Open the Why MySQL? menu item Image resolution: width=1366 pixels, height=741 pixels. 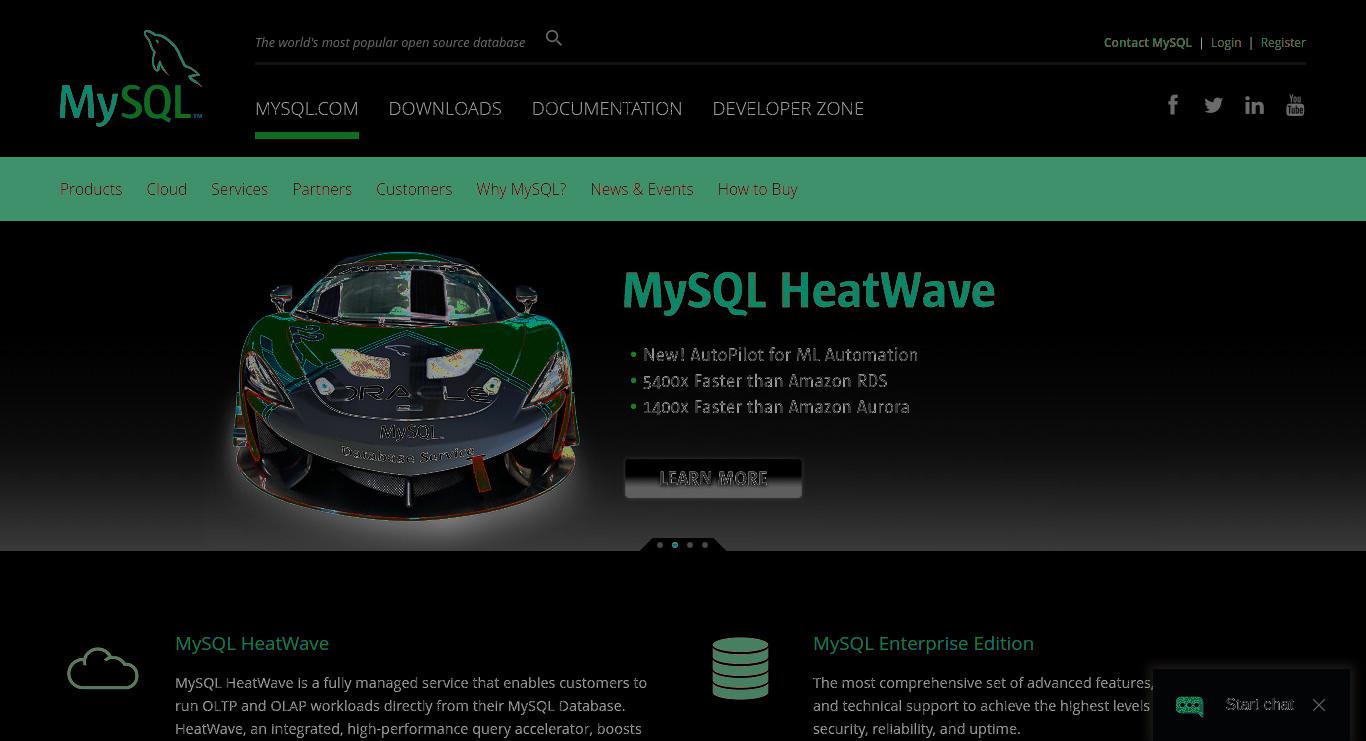(x=521, y=189)
